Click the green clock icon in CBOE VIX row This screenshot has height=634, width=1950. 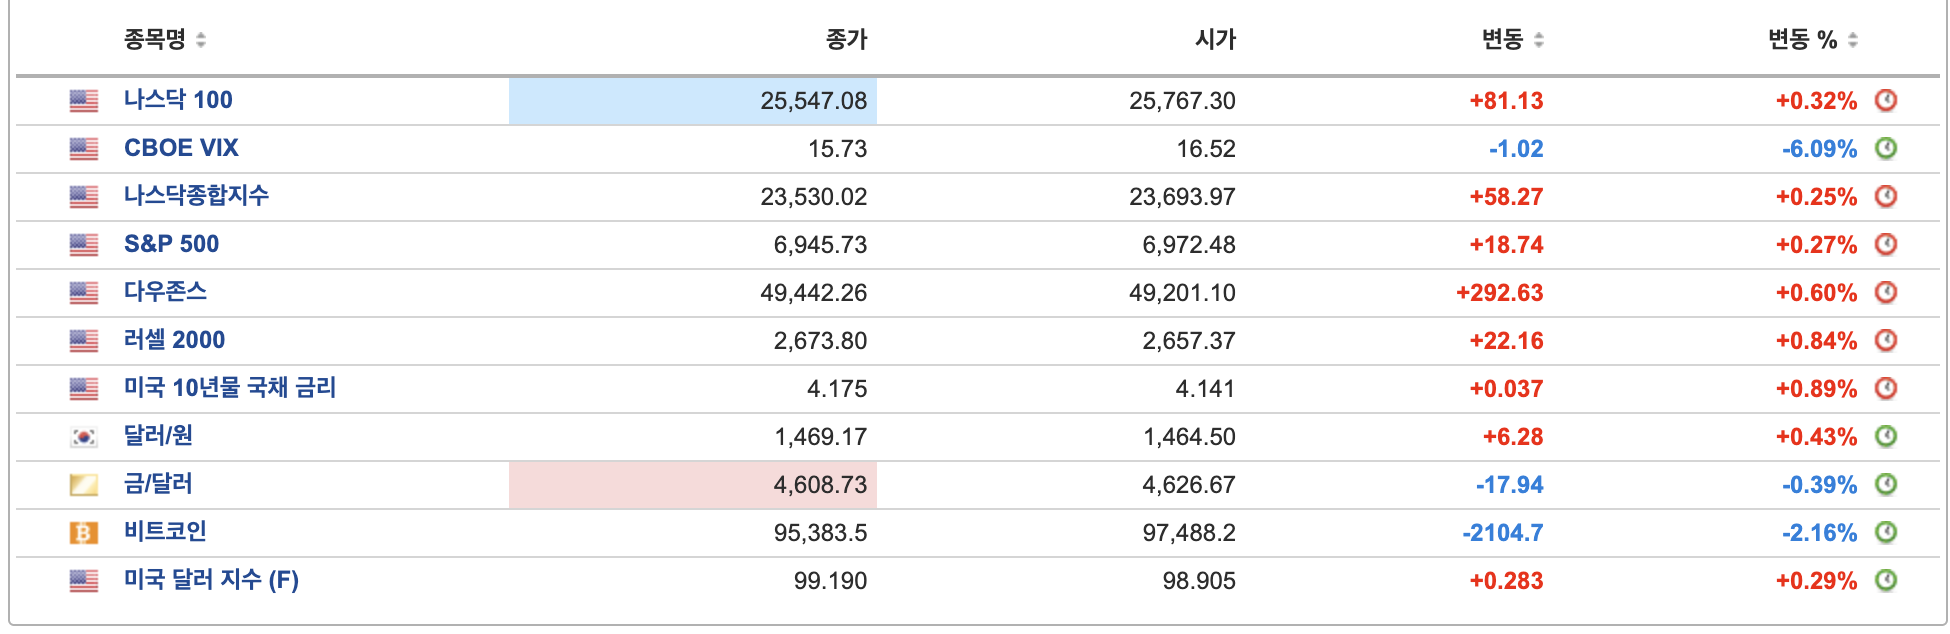pos(1886,148)
